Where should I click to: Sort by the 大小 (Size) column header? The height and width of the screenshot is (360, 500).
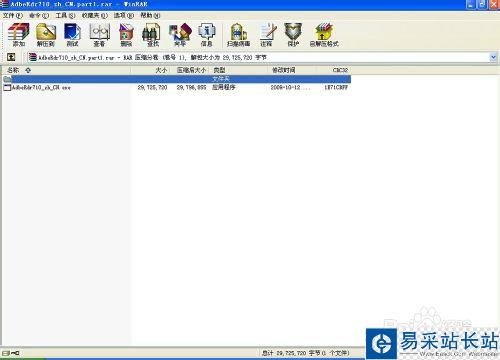pyautogui.click(x=152, y=70)
